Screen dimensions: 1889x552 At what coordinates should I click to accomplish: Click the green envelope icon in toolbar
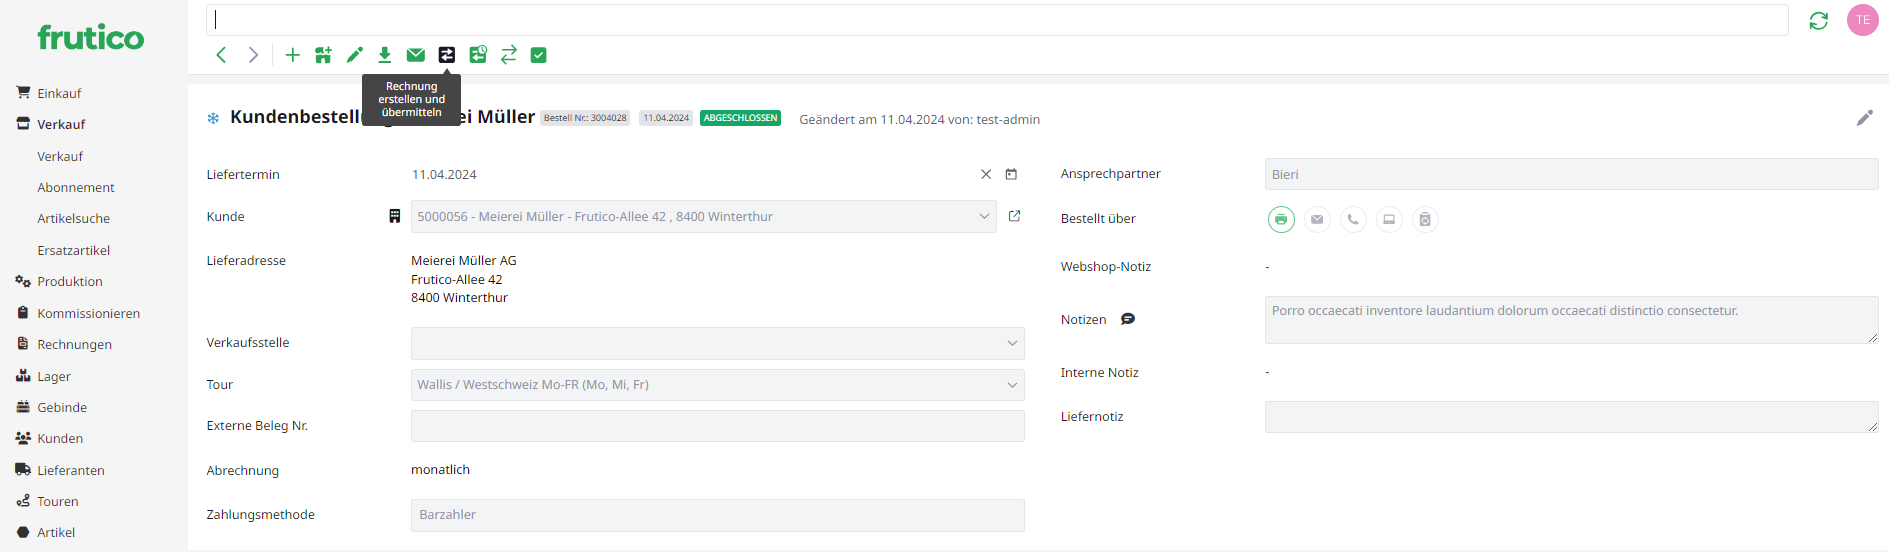(416, 55)
